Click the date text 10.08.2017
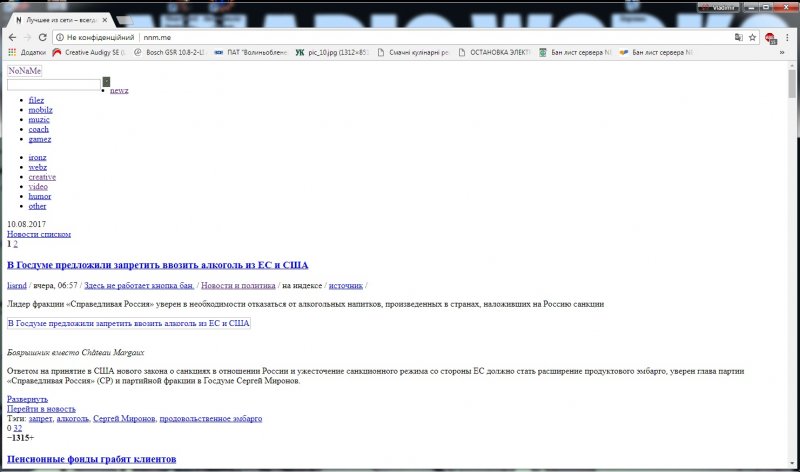The height and width of the screenshot is (472, 800). tap(27, 224)
